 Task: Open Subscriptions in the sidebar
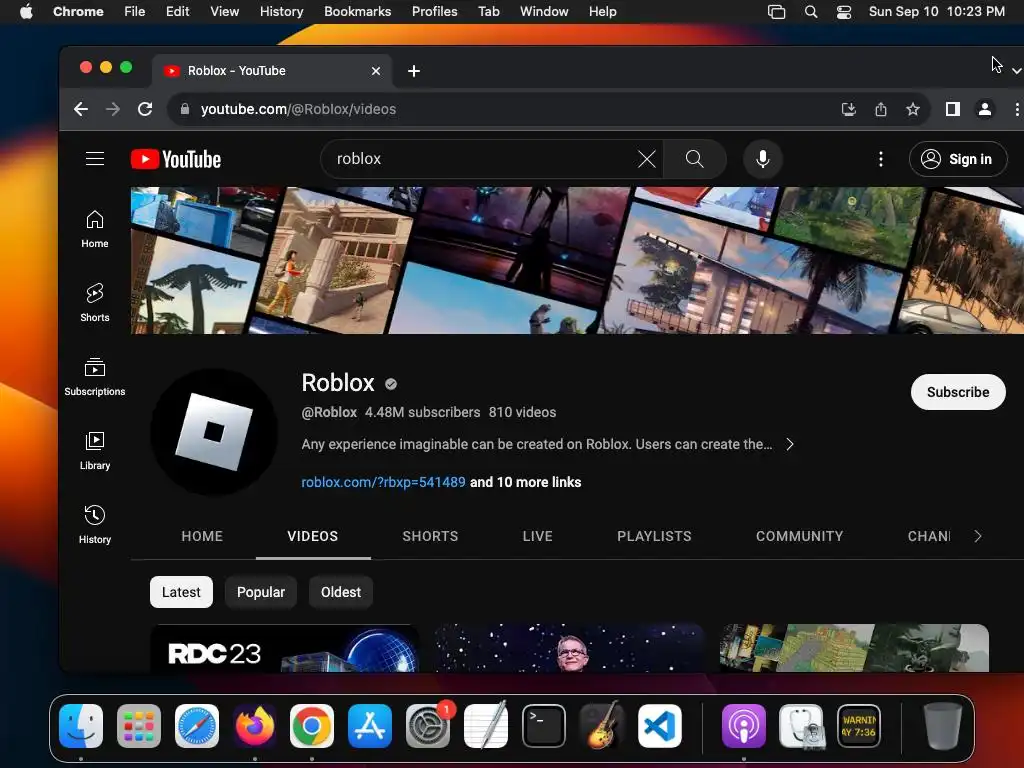[x=95, y=377]
